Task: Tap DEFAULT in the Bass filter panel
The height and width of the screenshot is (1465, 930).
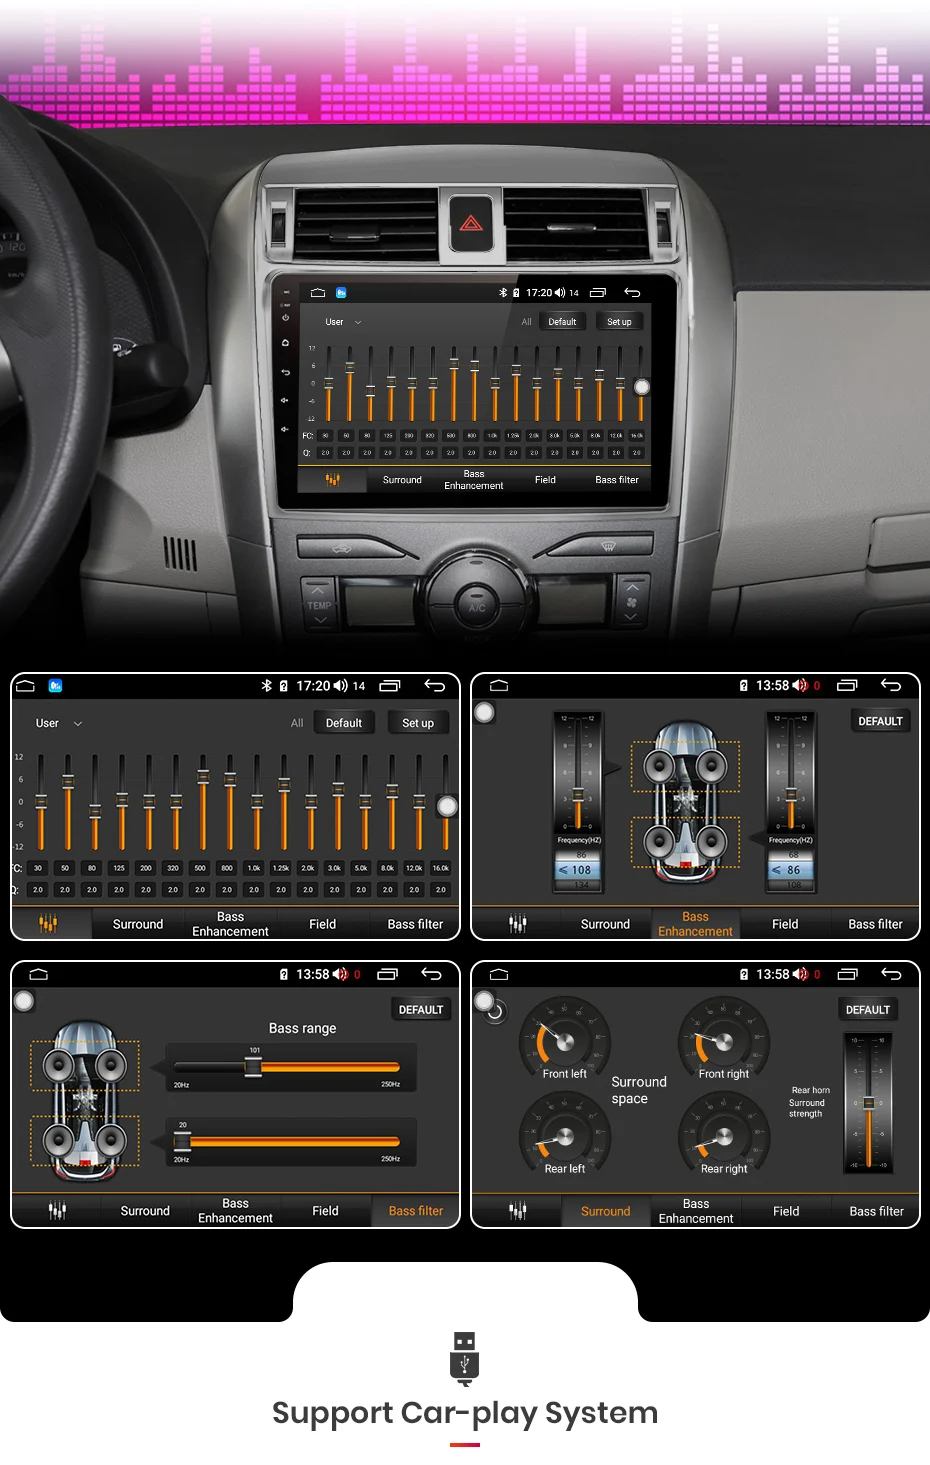Action: tap(421, 1010)
